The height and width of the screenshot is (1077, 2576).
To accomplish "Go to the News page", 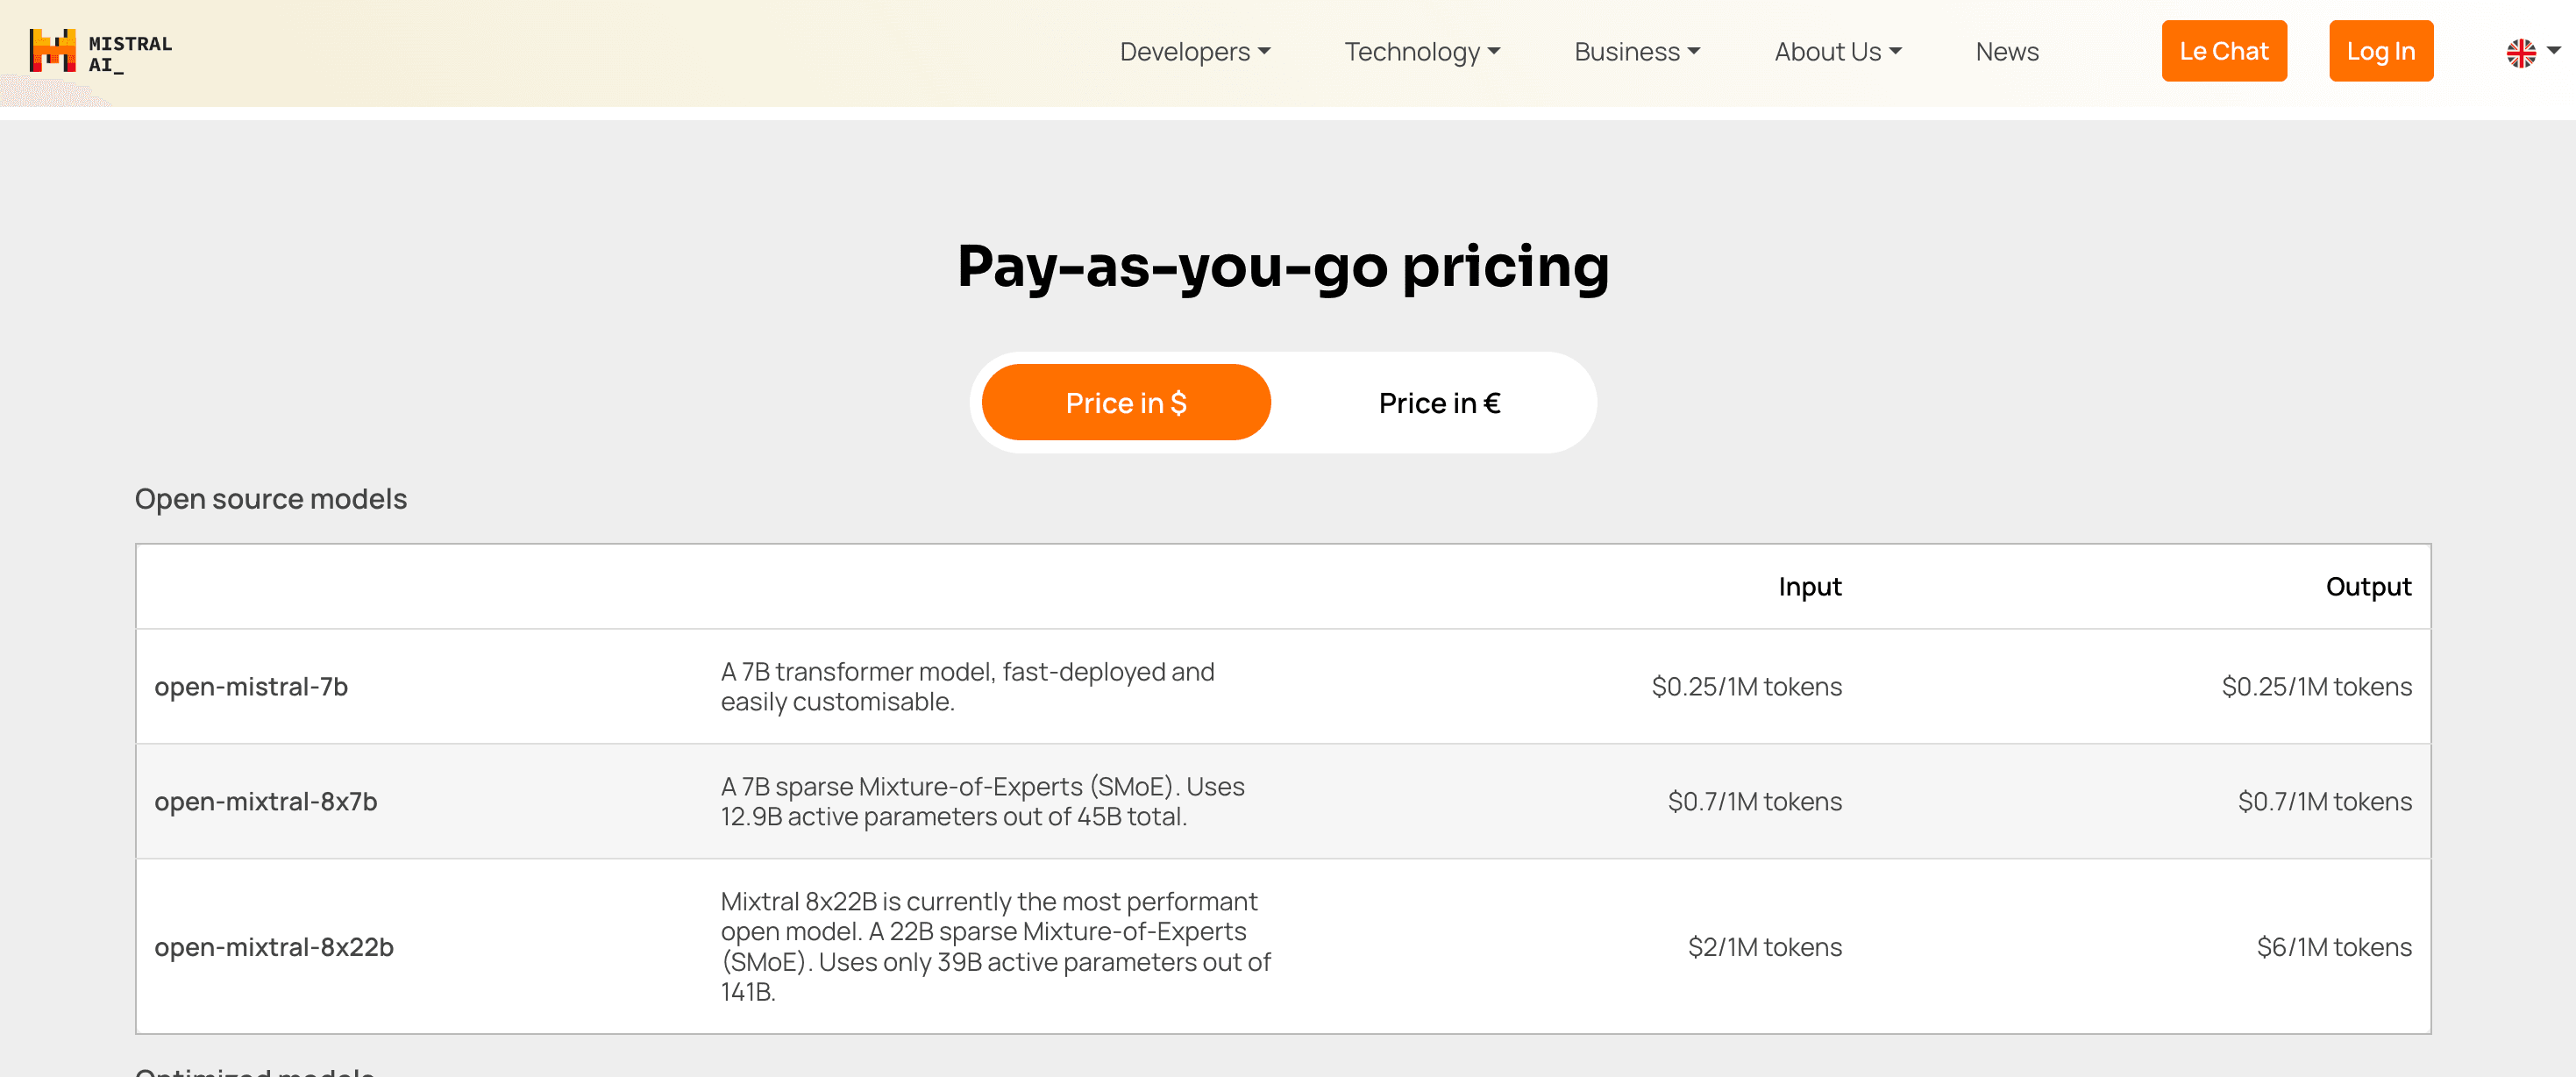I will [2006, 52].
